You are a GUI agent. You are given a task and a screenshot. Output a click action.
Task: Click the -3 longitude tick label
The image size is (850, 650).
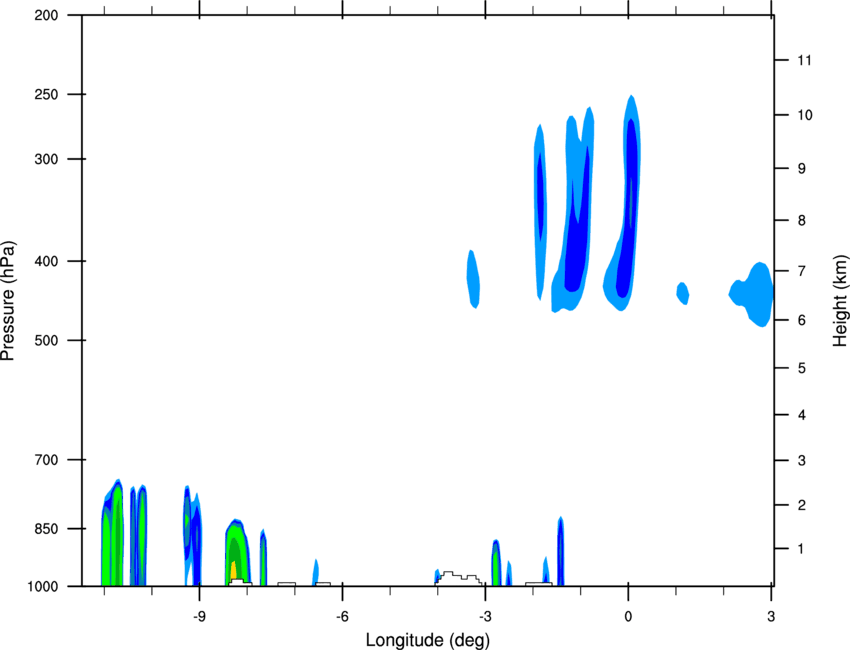[485, 616]
